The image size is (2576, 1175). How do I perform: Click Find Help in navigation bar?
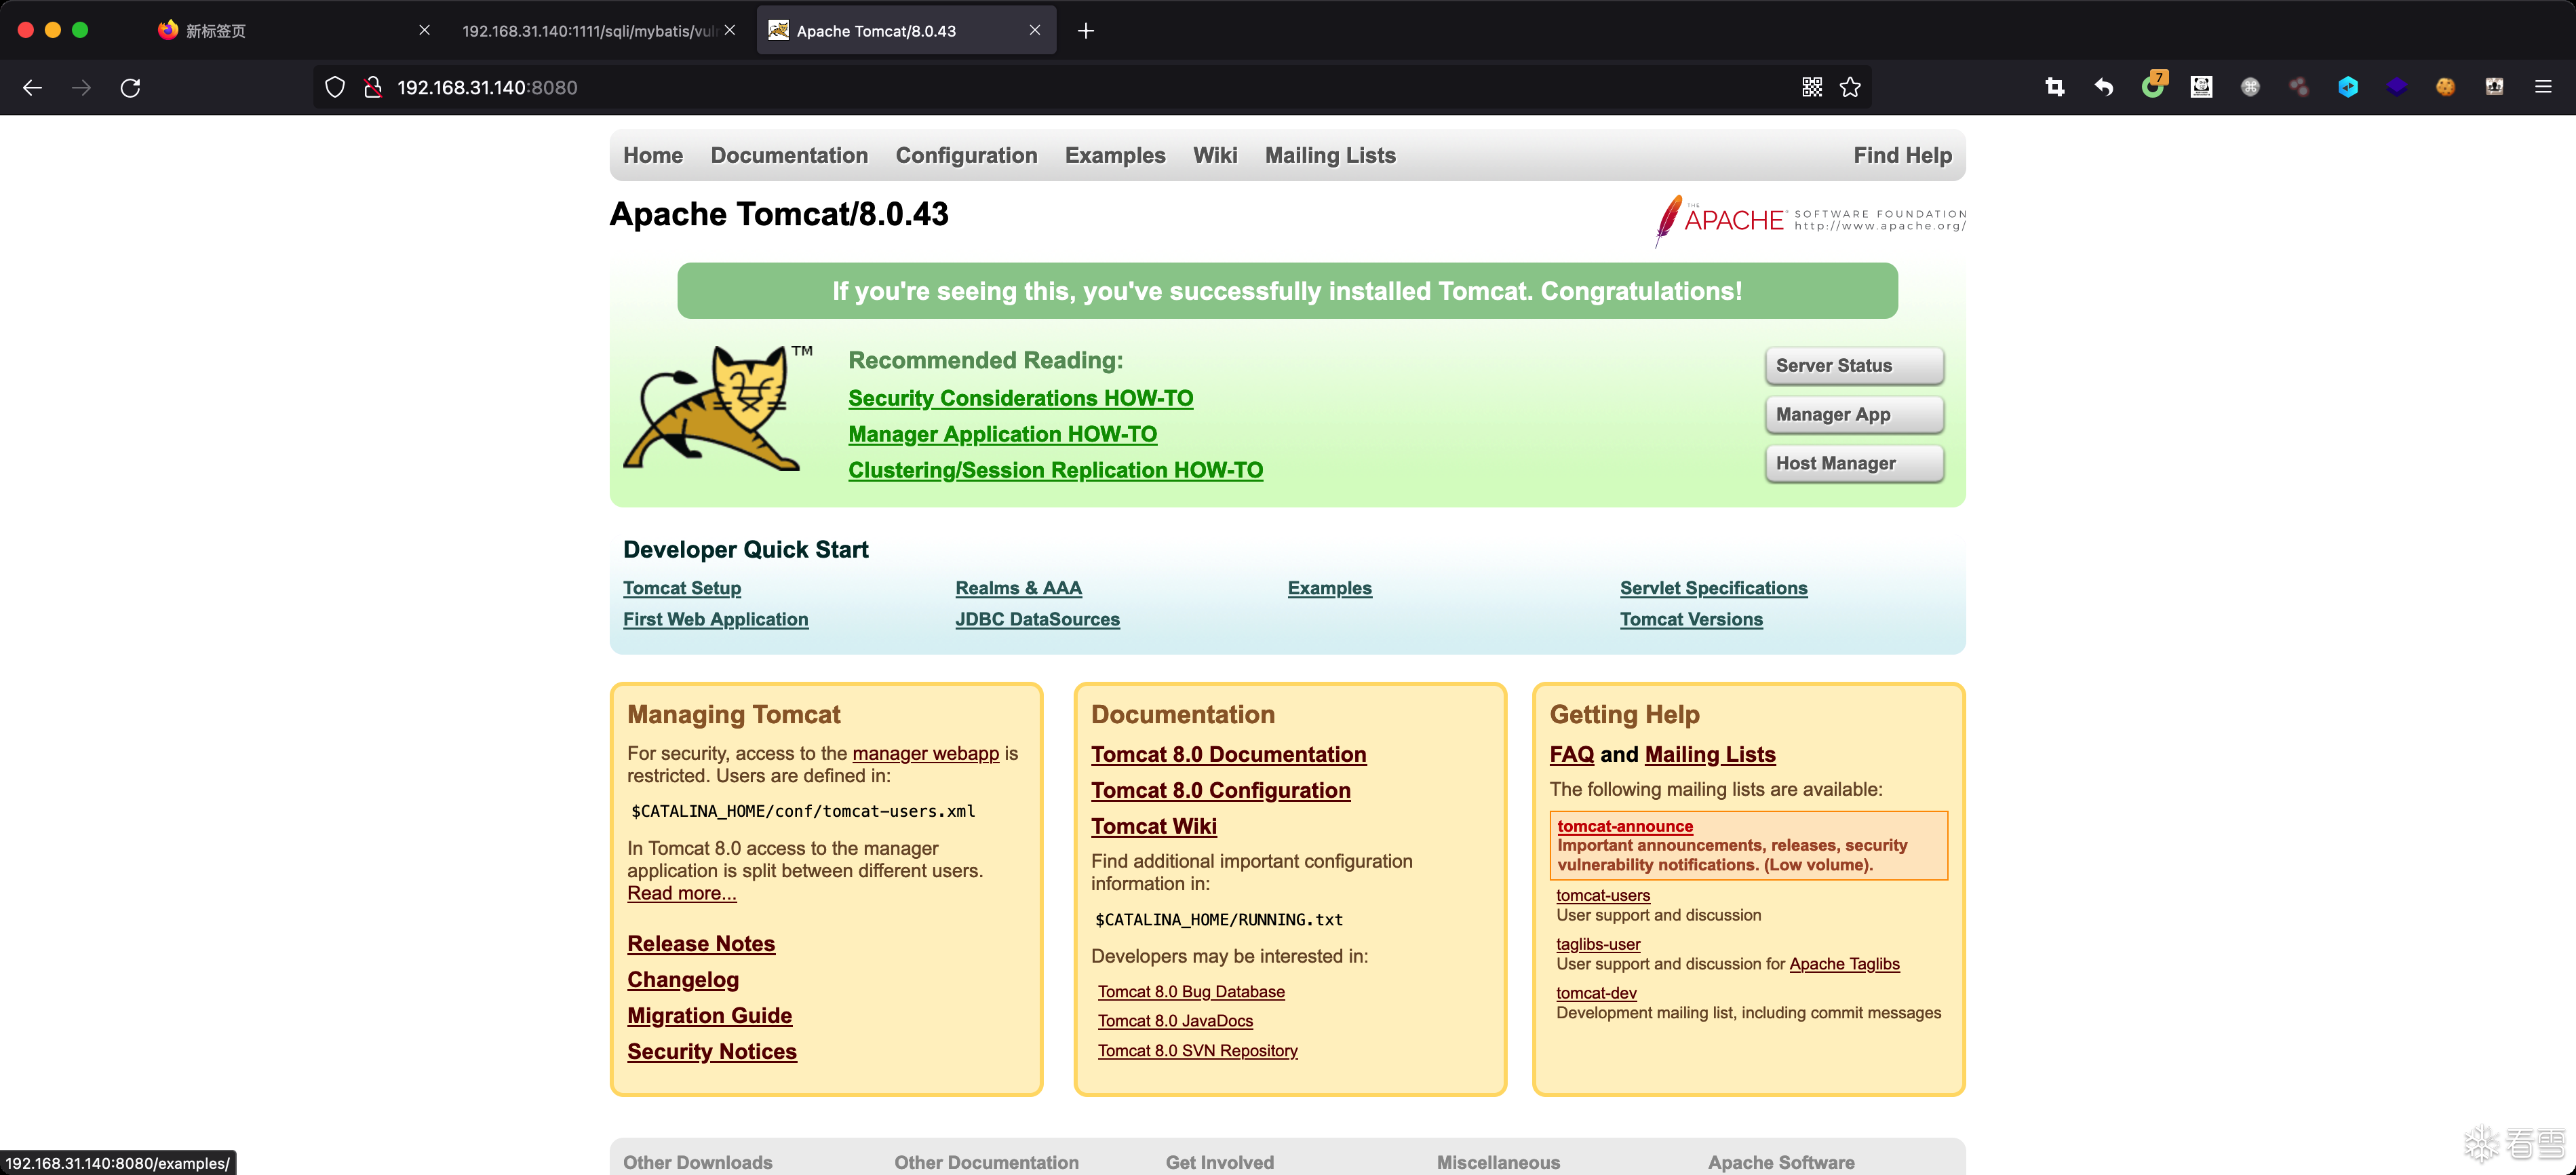tap(1901, 155)
